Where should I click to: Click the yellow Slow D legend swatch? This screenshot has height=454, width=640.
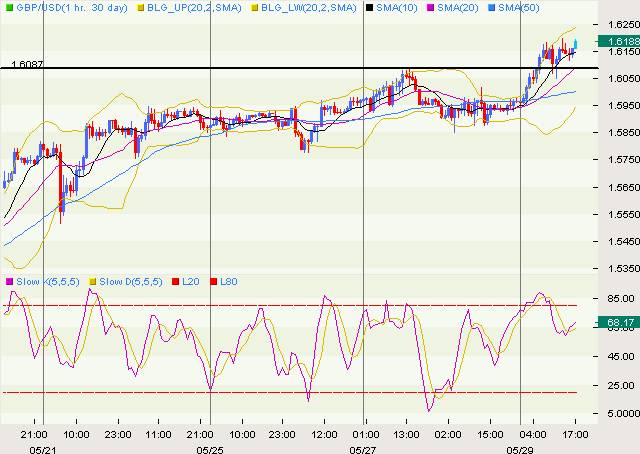93,281
